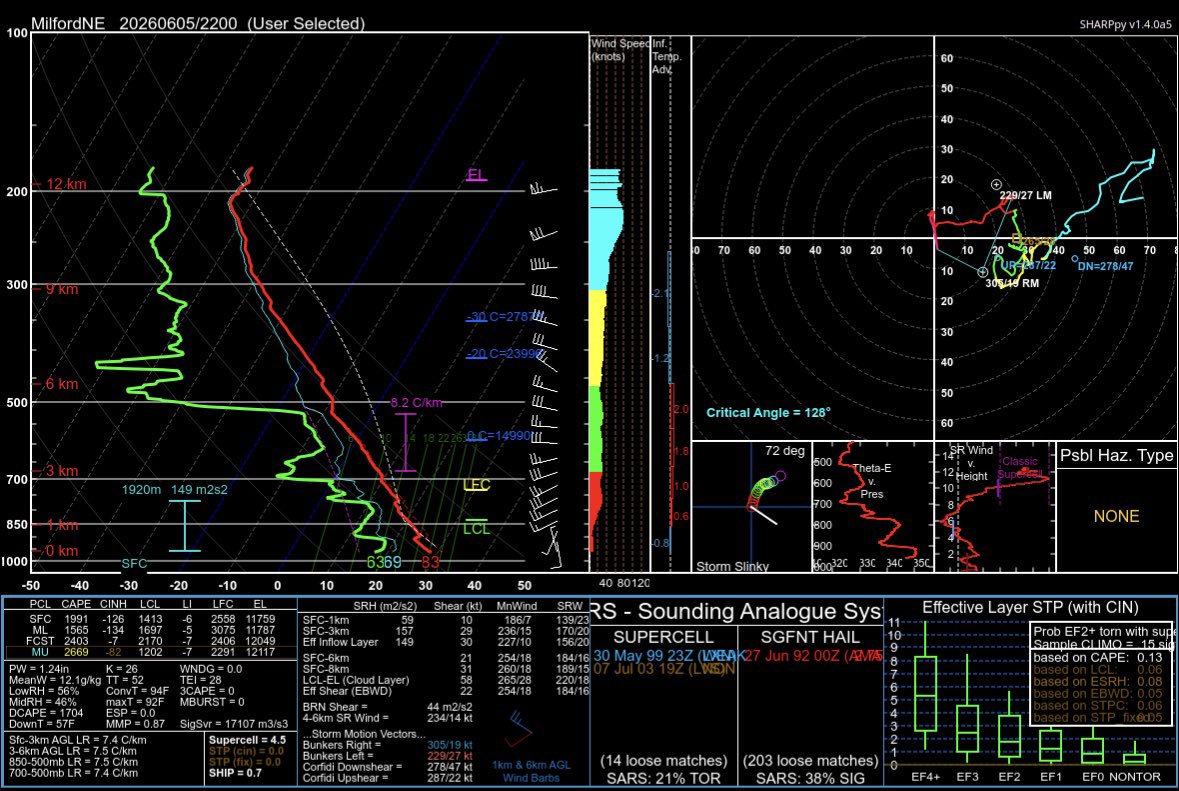Open the 27 Jun 92 00Z hail analogue
This screenshot has height=791, width=1179.
pos(813,656)
